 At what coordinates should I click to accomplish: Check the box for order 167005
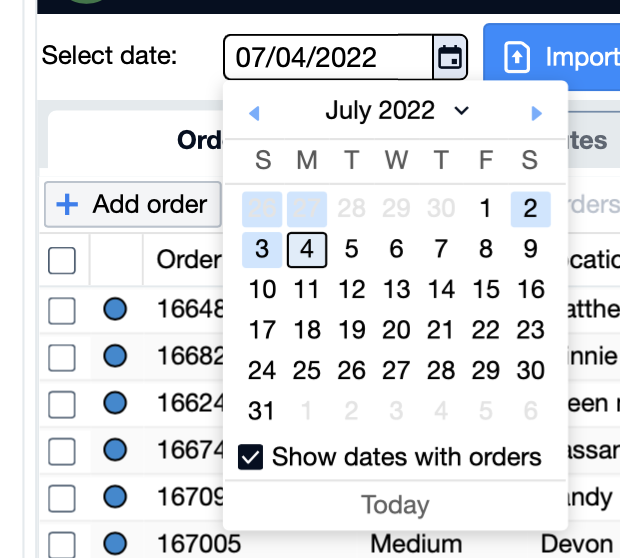(x=62, y=544)
